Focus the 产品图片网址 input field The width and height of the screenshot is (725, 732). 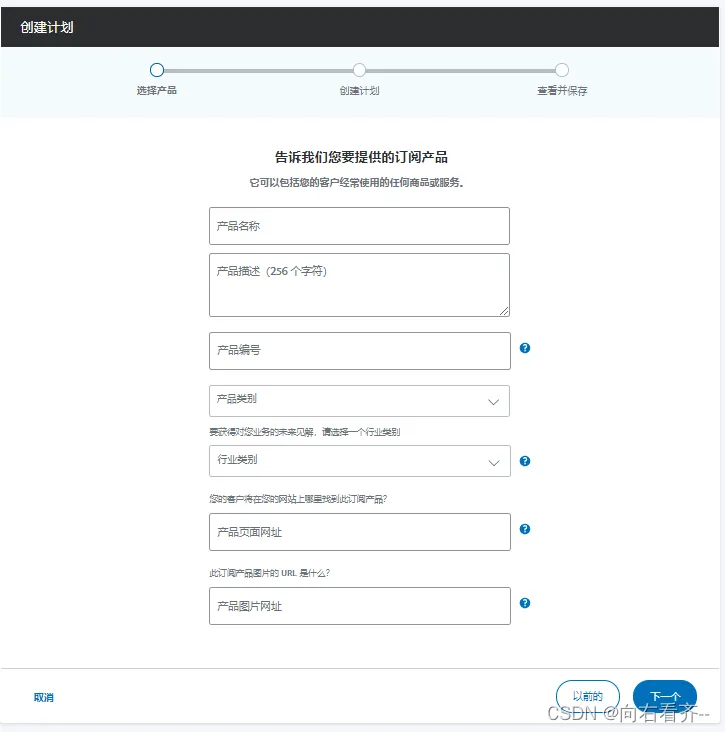359,606
